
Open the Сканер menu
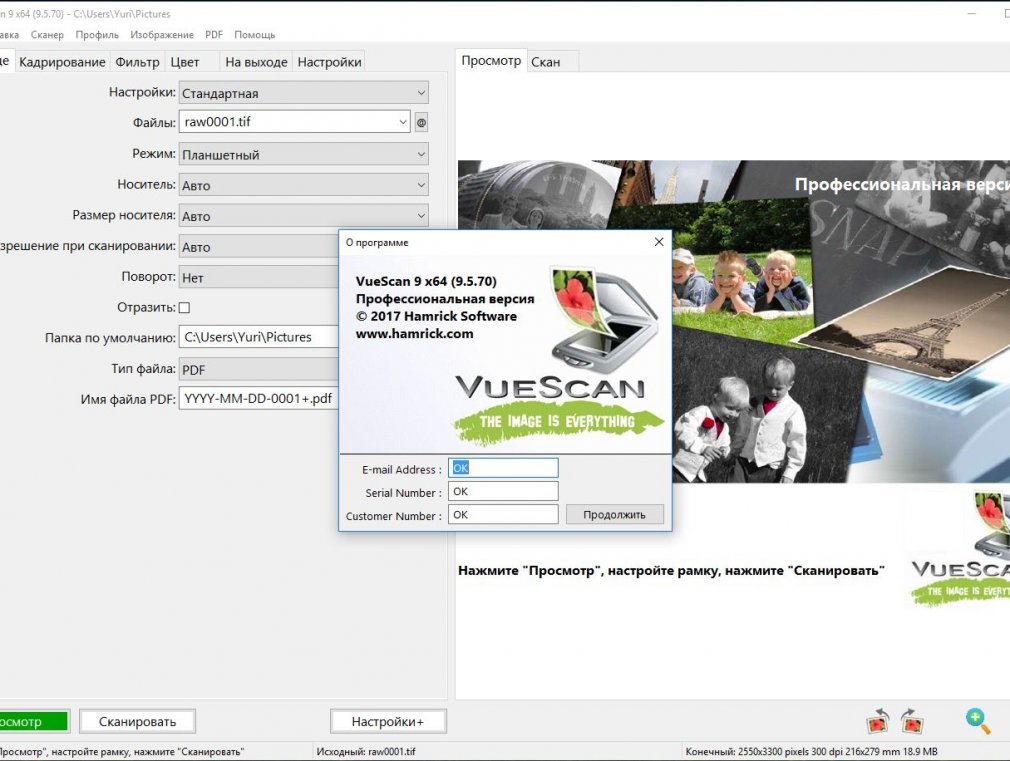[47, 35]
